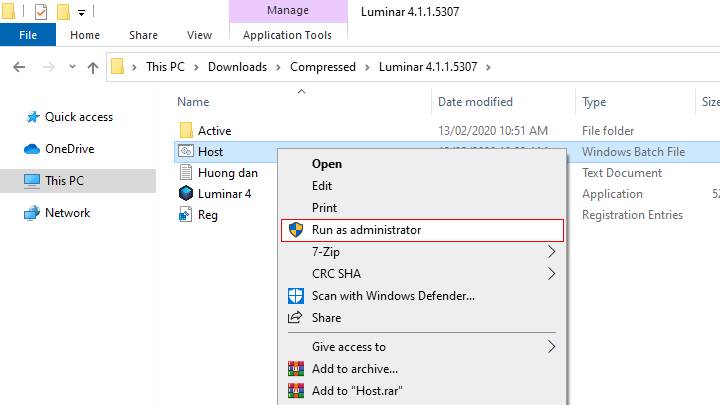720x405 pixels.
Task: Go back with the back arrow
Action: (19, 67)
